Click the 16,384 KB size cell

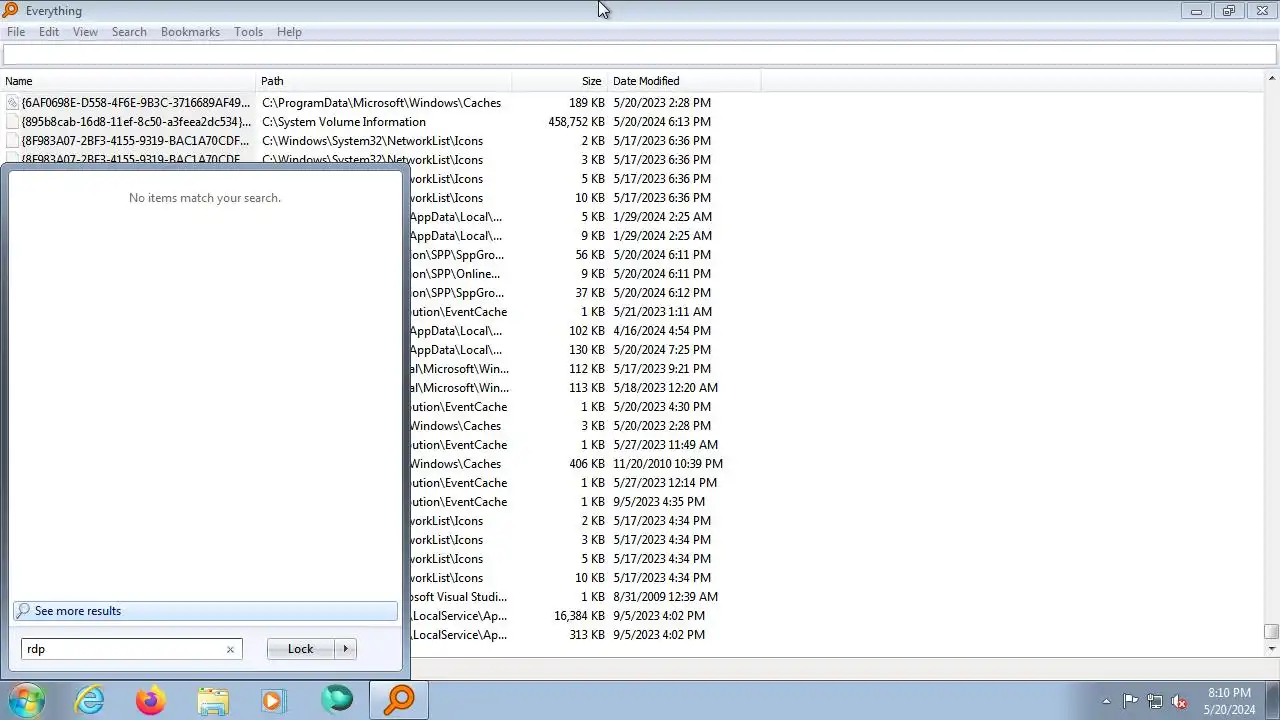pos(580,616)
